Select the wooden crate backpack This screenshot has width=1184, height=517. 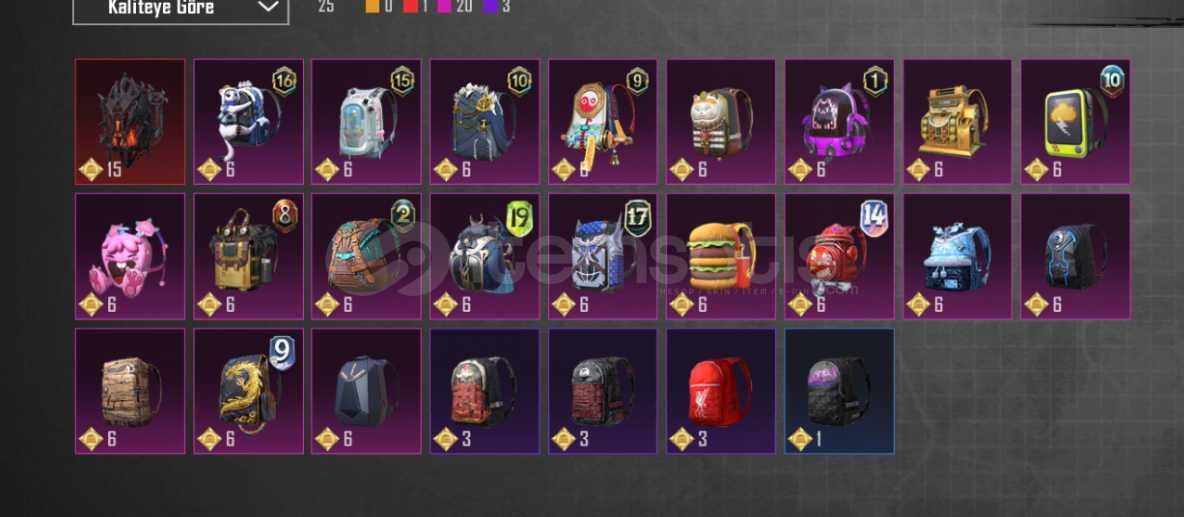pos(130,391)
